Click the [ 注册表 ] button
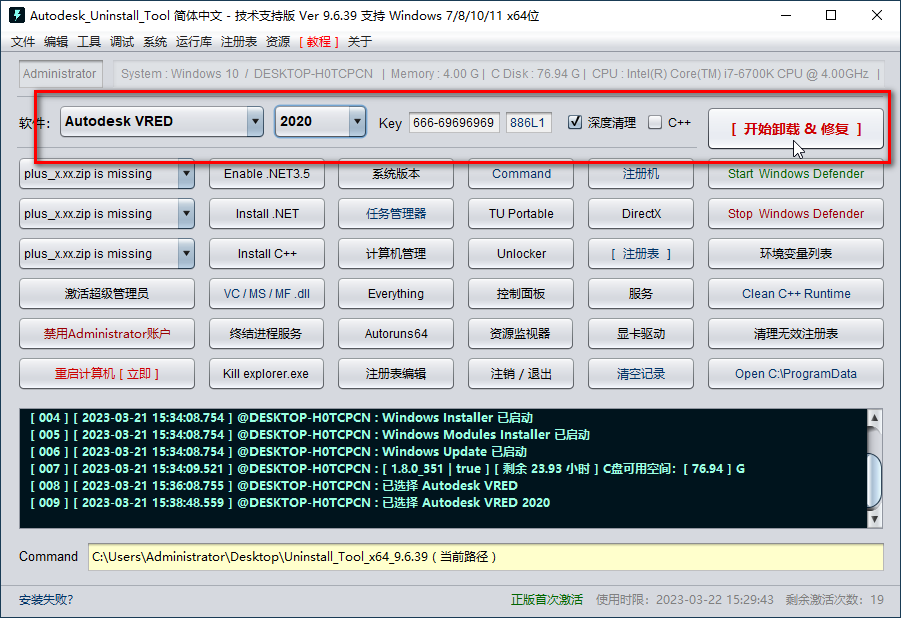Viewport: 901px width, 618px height. click(x=641, y=254)
